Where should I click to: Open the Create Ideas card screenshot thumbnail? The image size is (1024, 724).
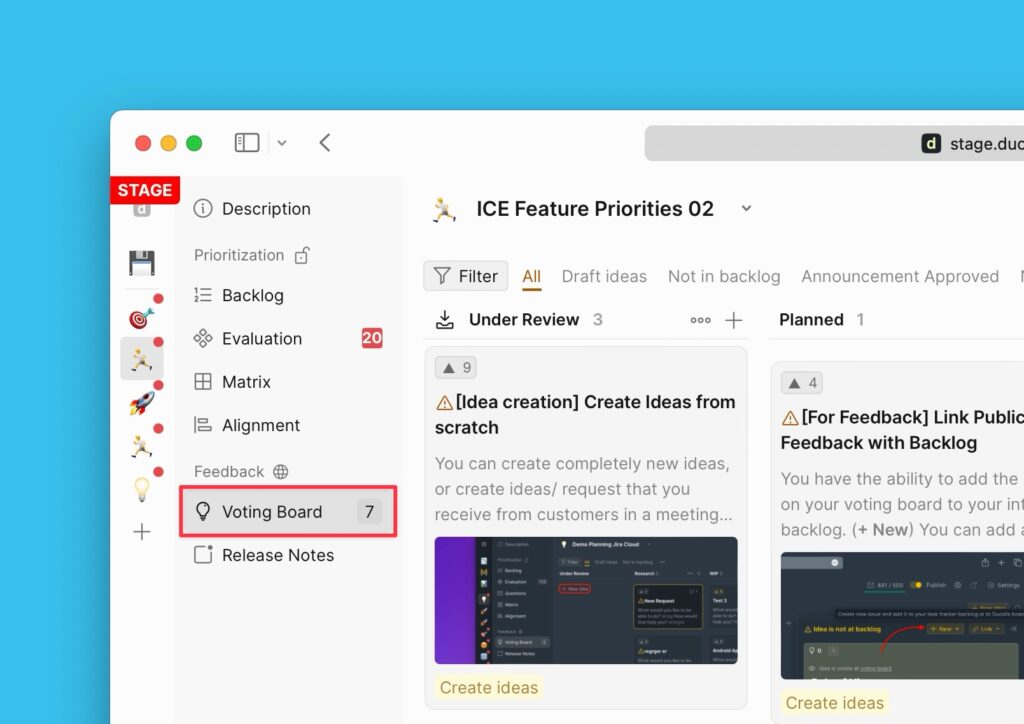(x=586, y=600)
